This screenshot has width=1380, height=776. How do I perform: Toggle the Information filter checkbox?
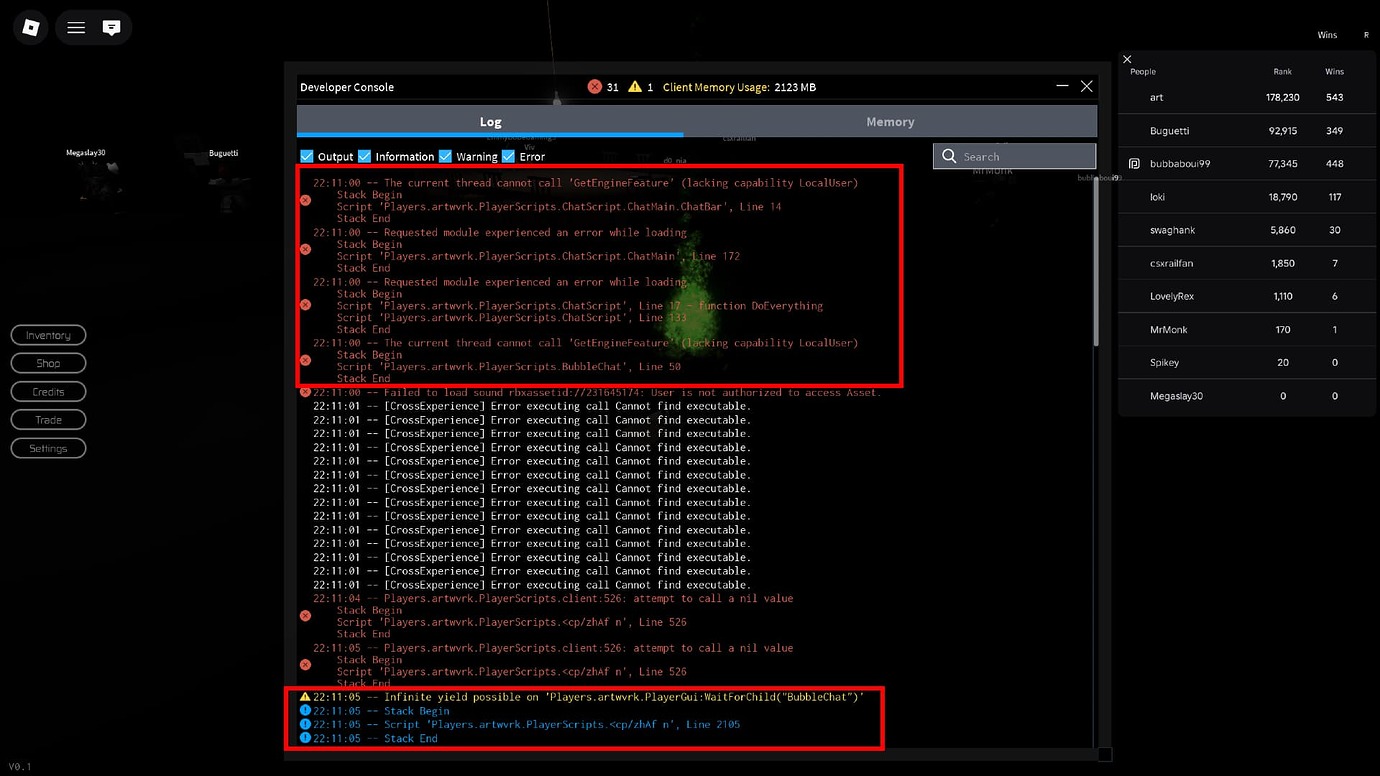pos(365,156)
